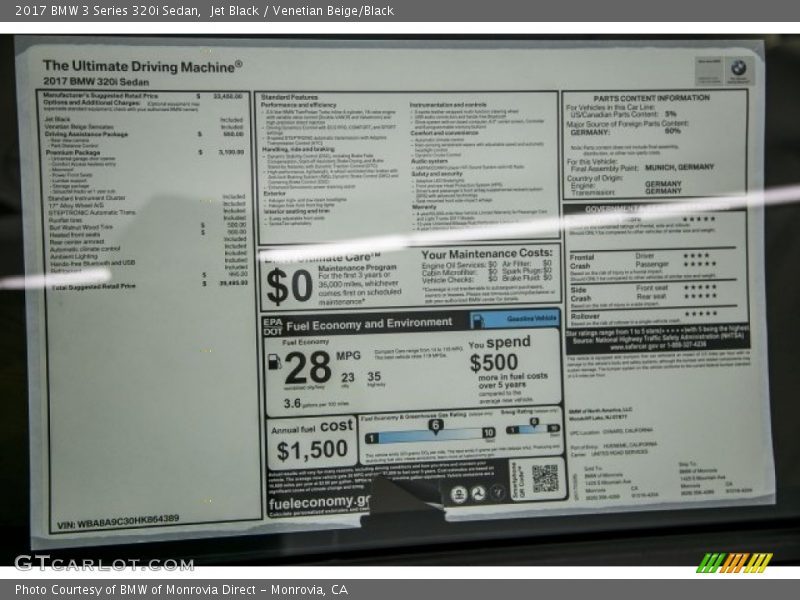Screen dimensions: 800x600
Task: Select the smog rating scale marker
Action: coord(534,423)
